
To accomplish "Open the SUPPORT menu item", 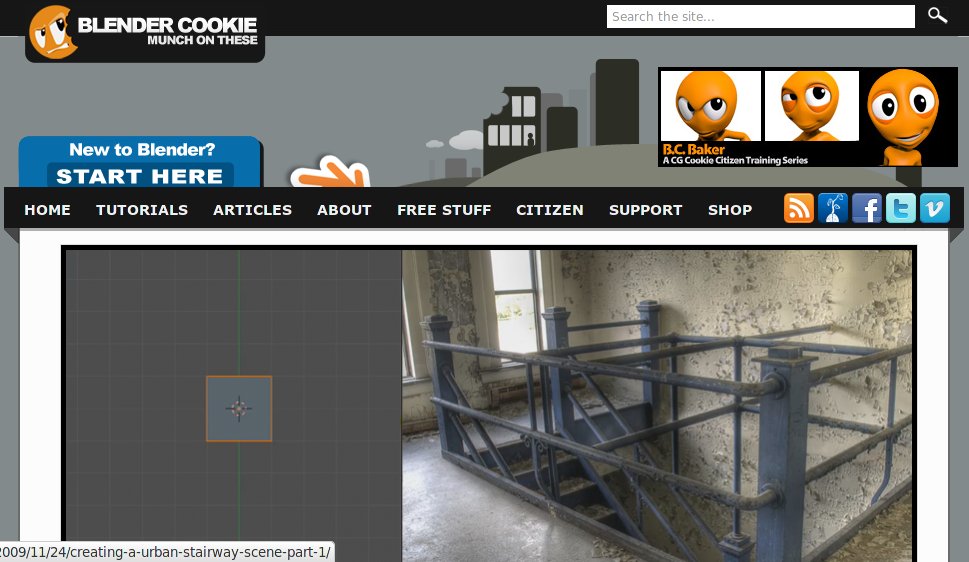I will (x=646, y=210).
